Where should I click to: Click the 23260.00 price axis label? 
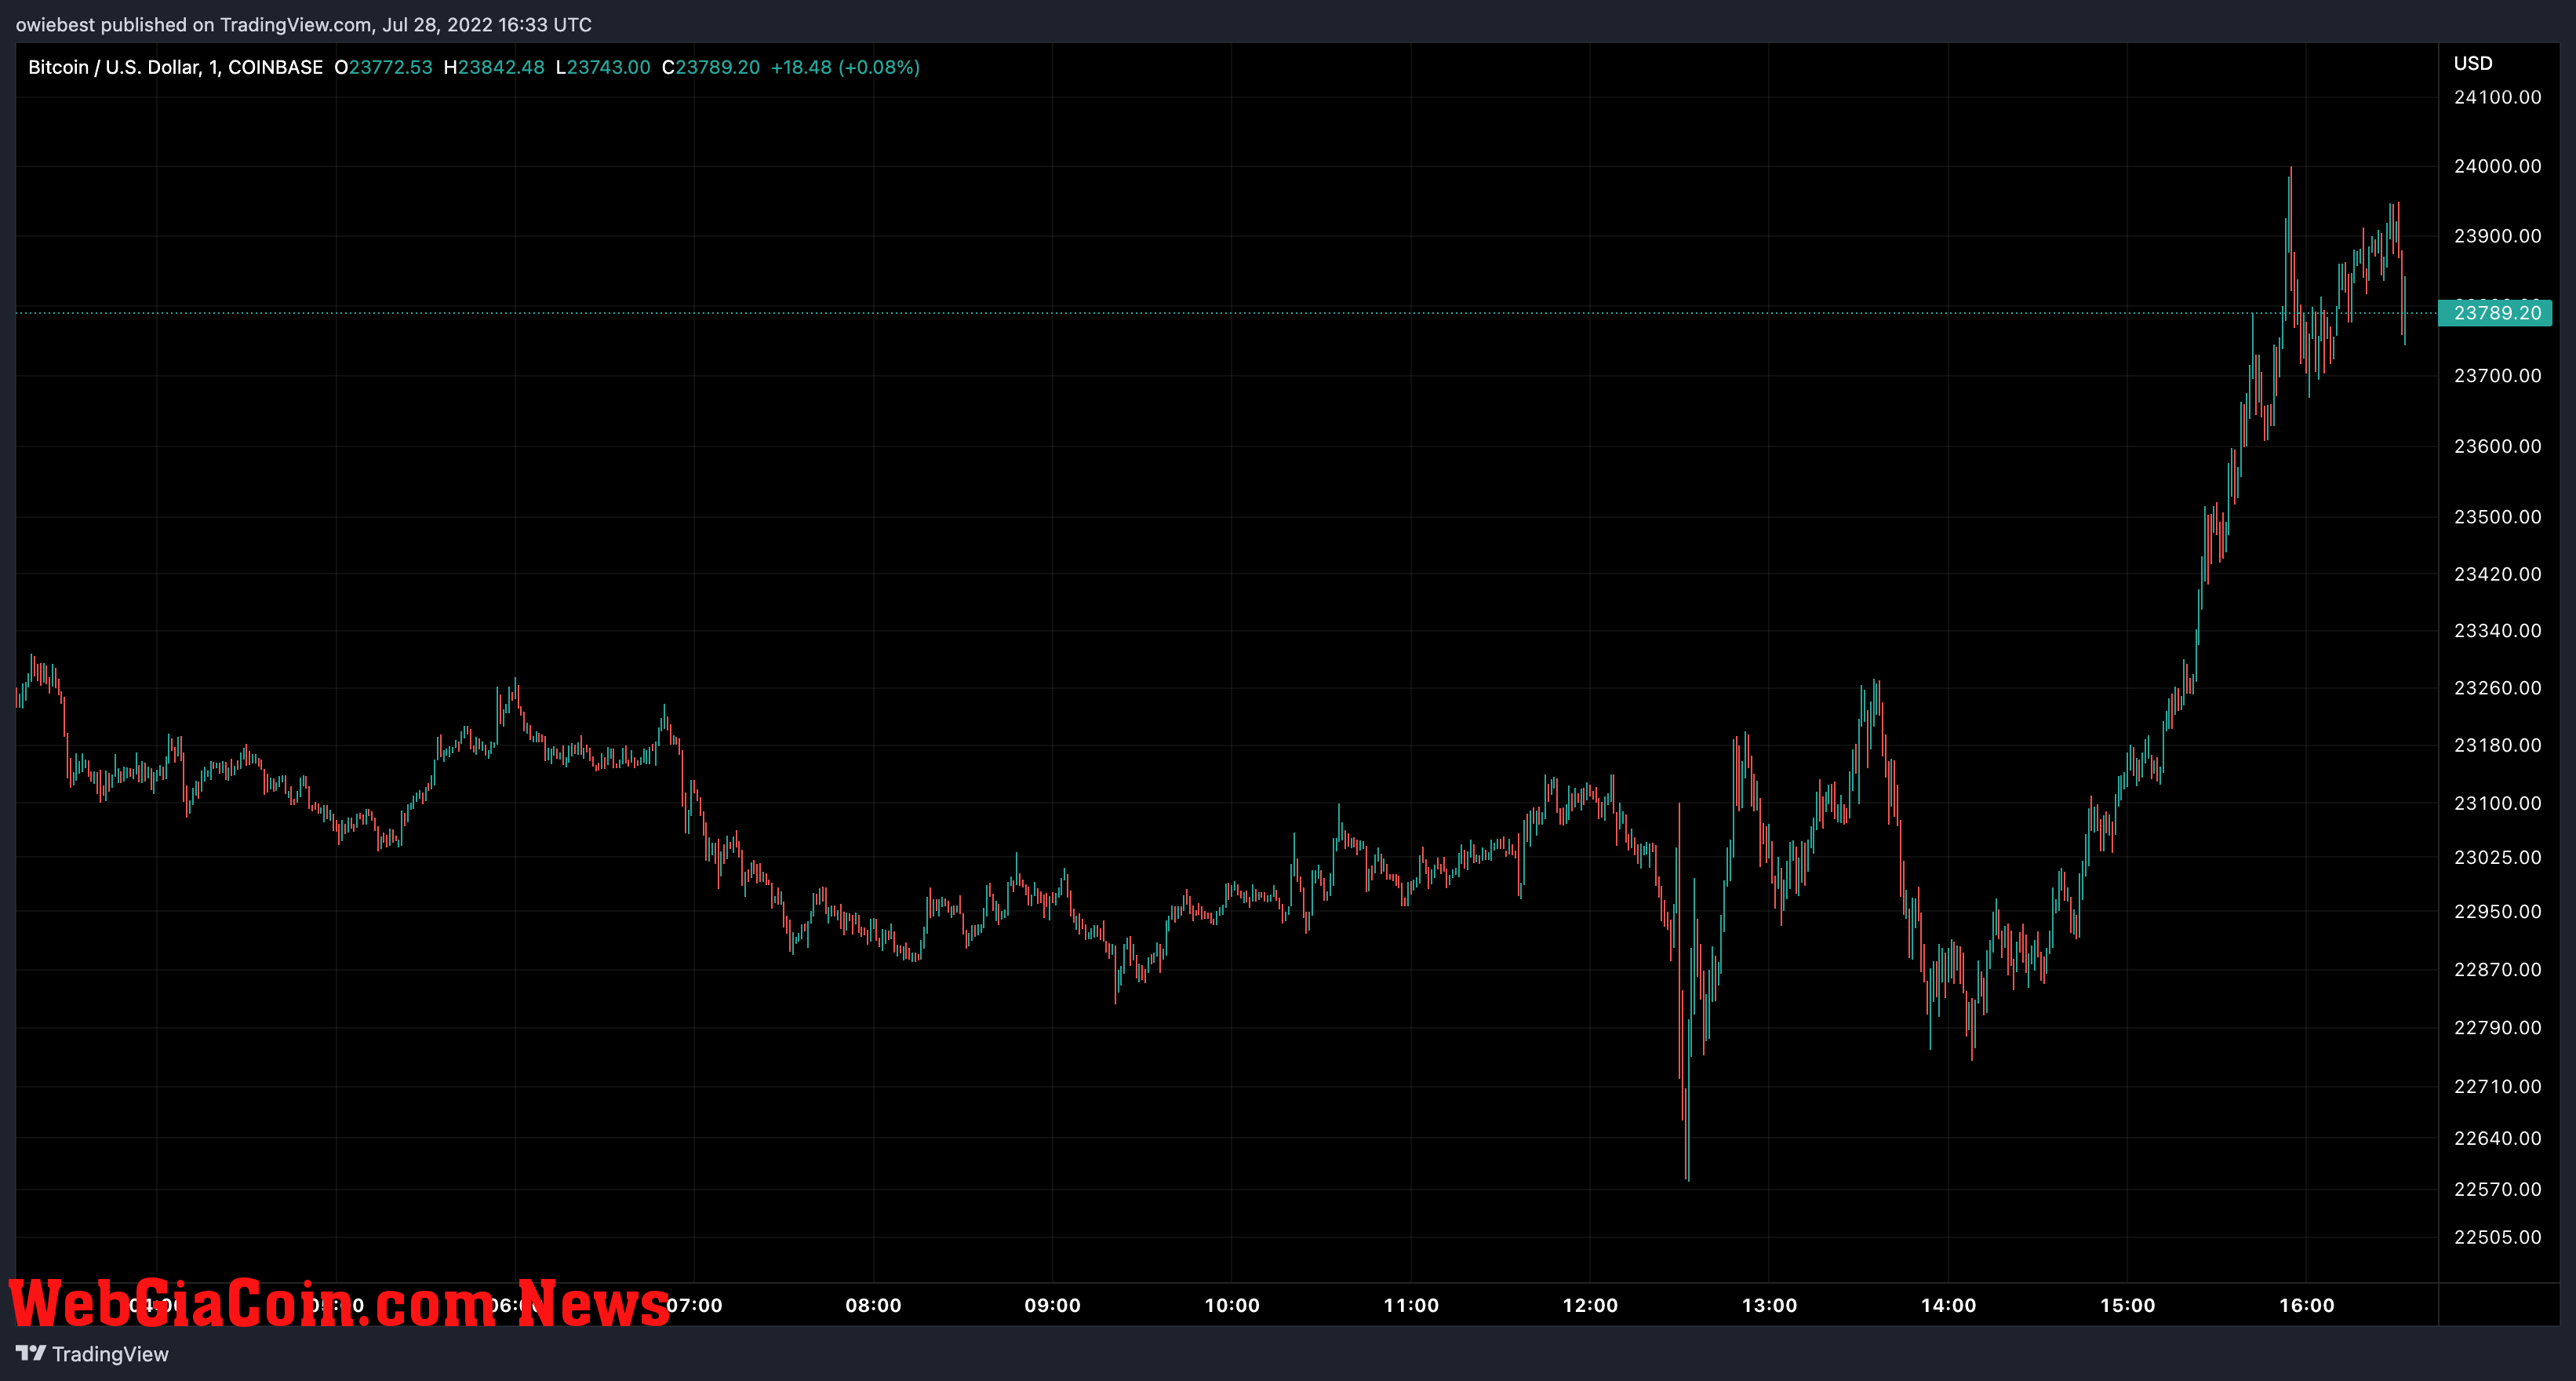[2497, 688]
